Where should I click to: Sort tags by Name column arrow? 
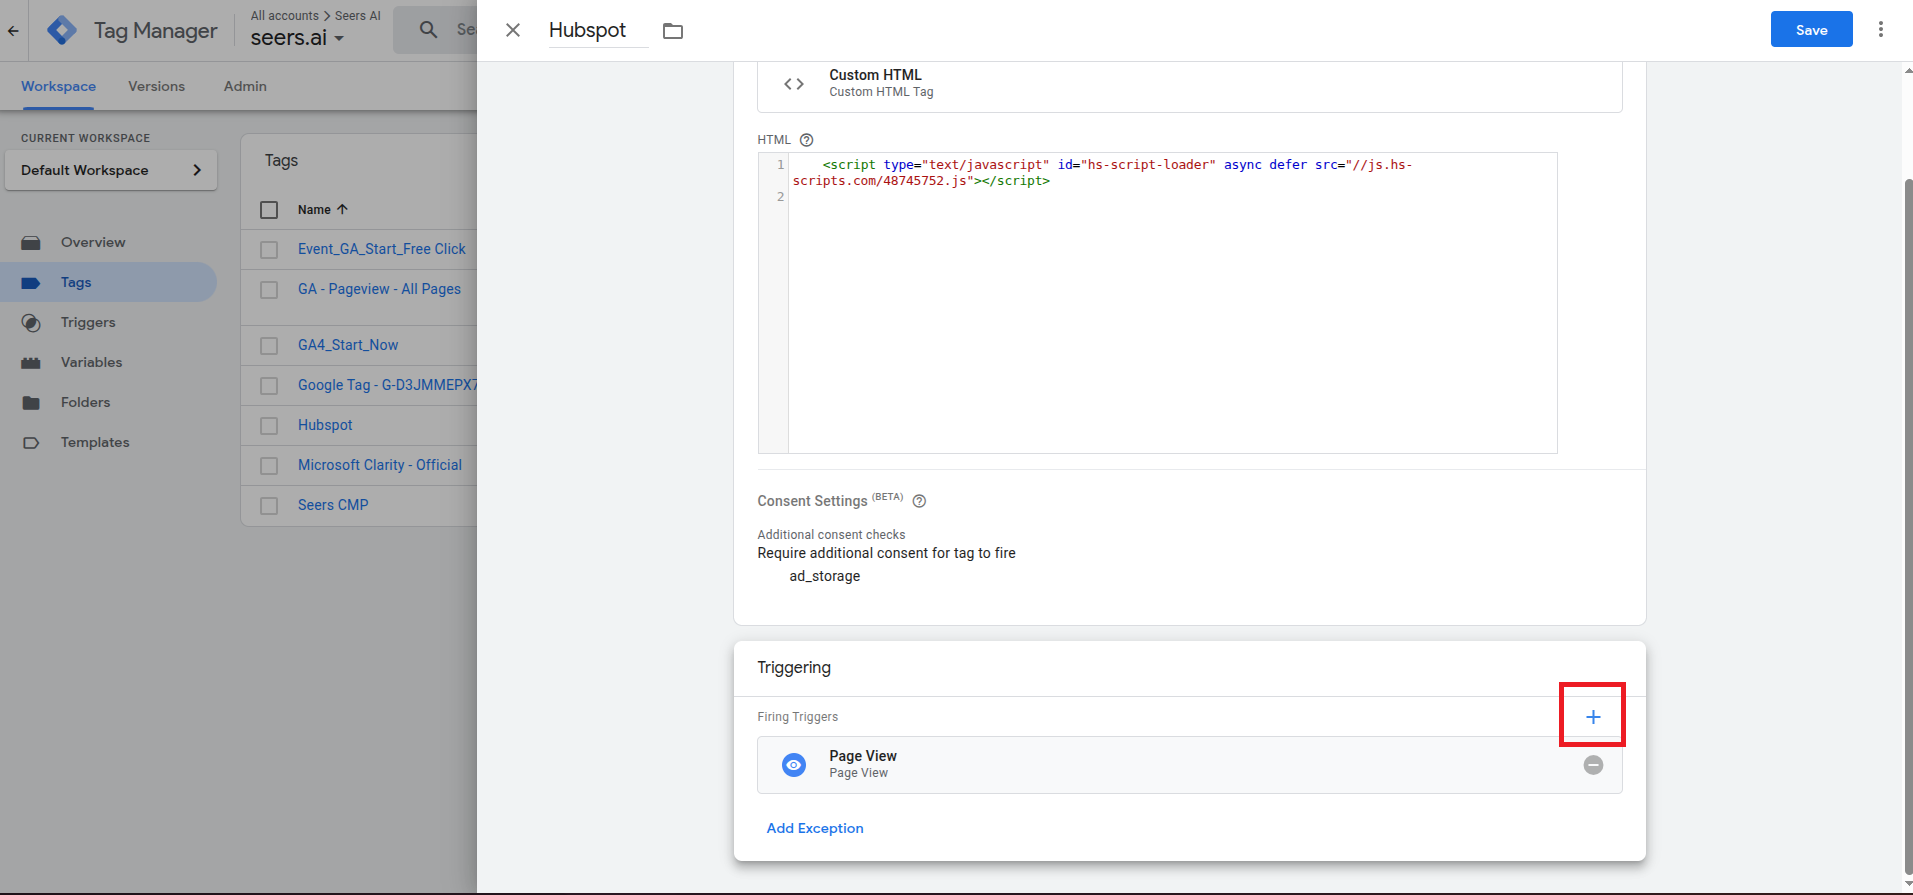point(342,210)
